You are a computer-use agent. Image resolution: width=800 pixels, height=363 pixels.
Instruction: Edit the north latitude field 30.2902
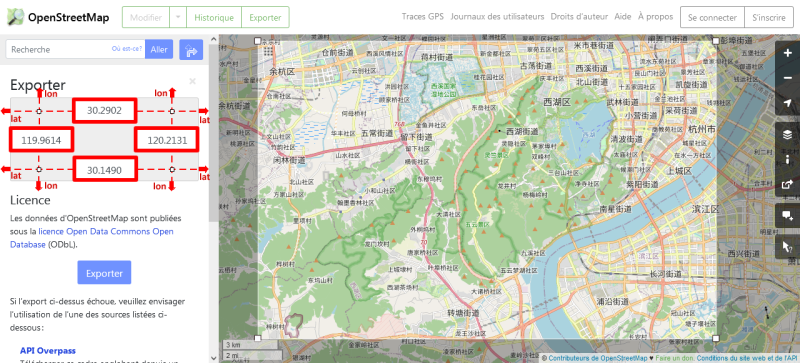coord(104,110)
